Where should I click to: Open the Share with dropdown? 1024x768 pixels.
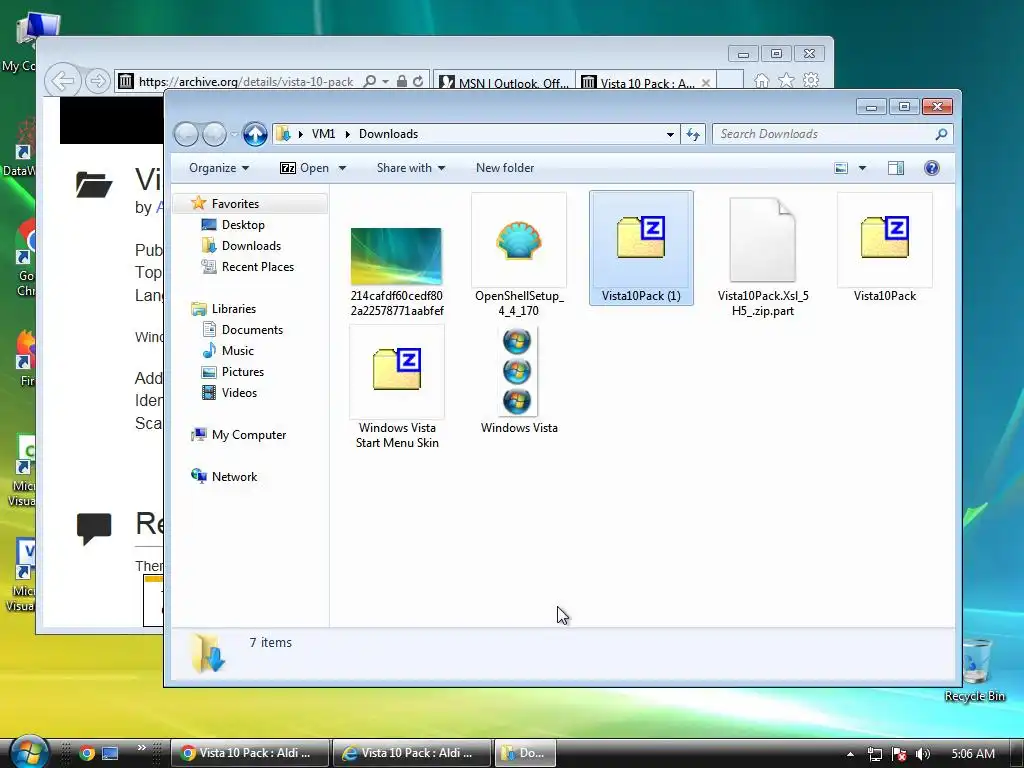(411, 168)
